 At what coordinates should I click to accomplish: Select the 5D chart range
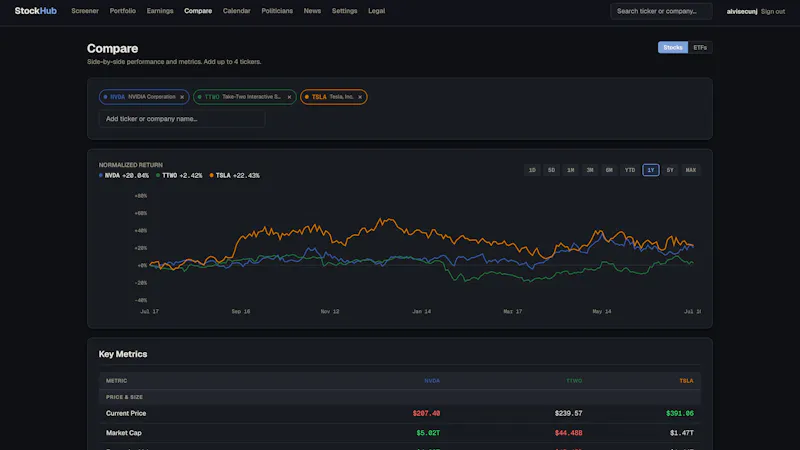551,170
